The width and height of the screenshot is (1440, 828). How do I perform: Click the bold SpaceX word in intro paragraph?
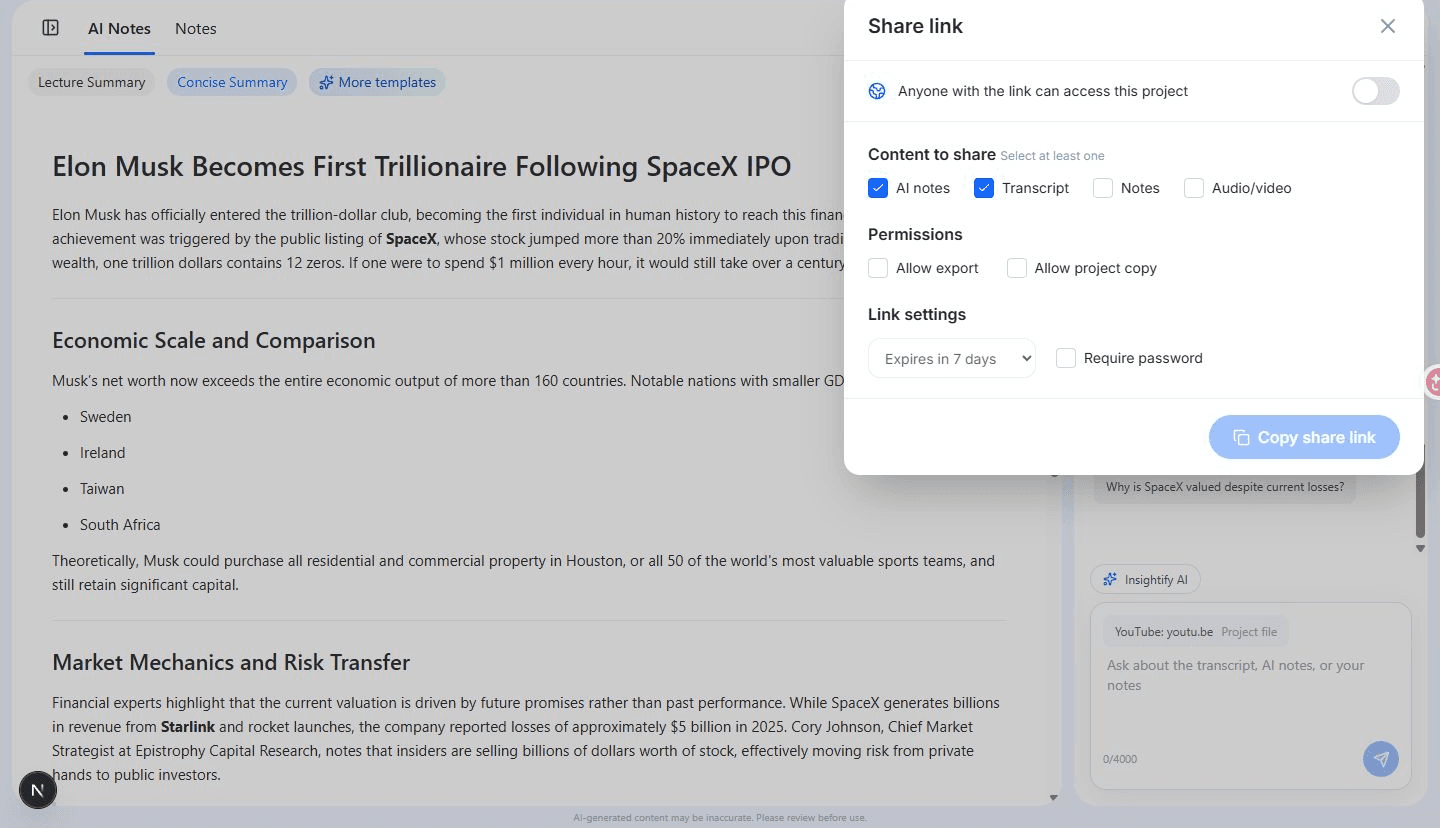click(411, 239)
